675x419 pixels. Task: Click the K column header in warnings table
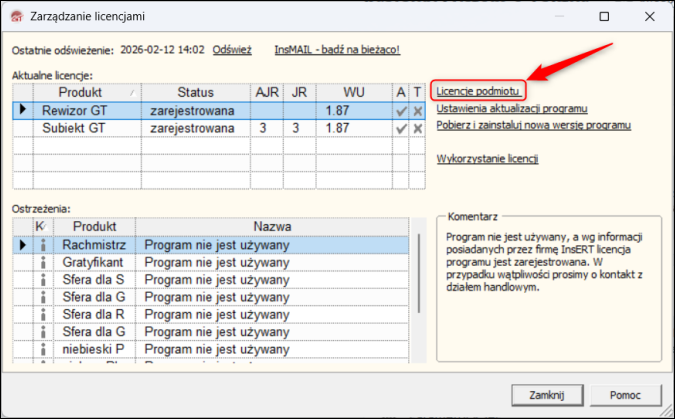coord(43,227)
